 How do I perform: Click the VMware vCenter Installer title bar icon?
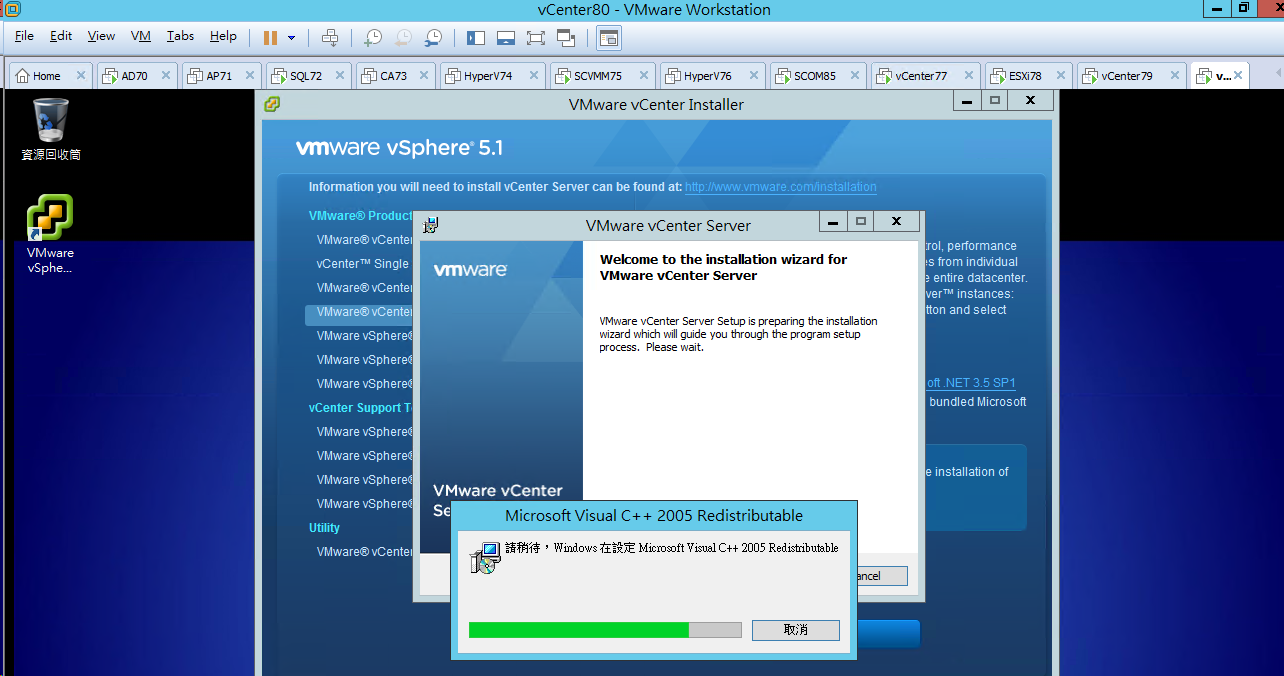[x=272, y=104]
